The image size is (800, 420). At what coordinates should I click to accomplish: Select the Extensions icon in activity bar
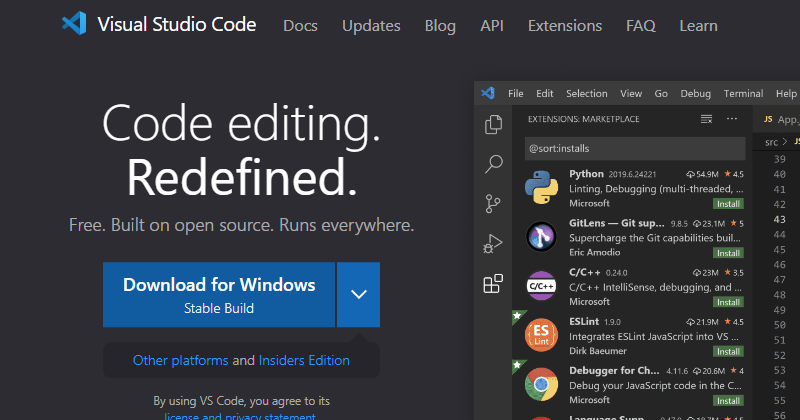(x=493, y=284)
